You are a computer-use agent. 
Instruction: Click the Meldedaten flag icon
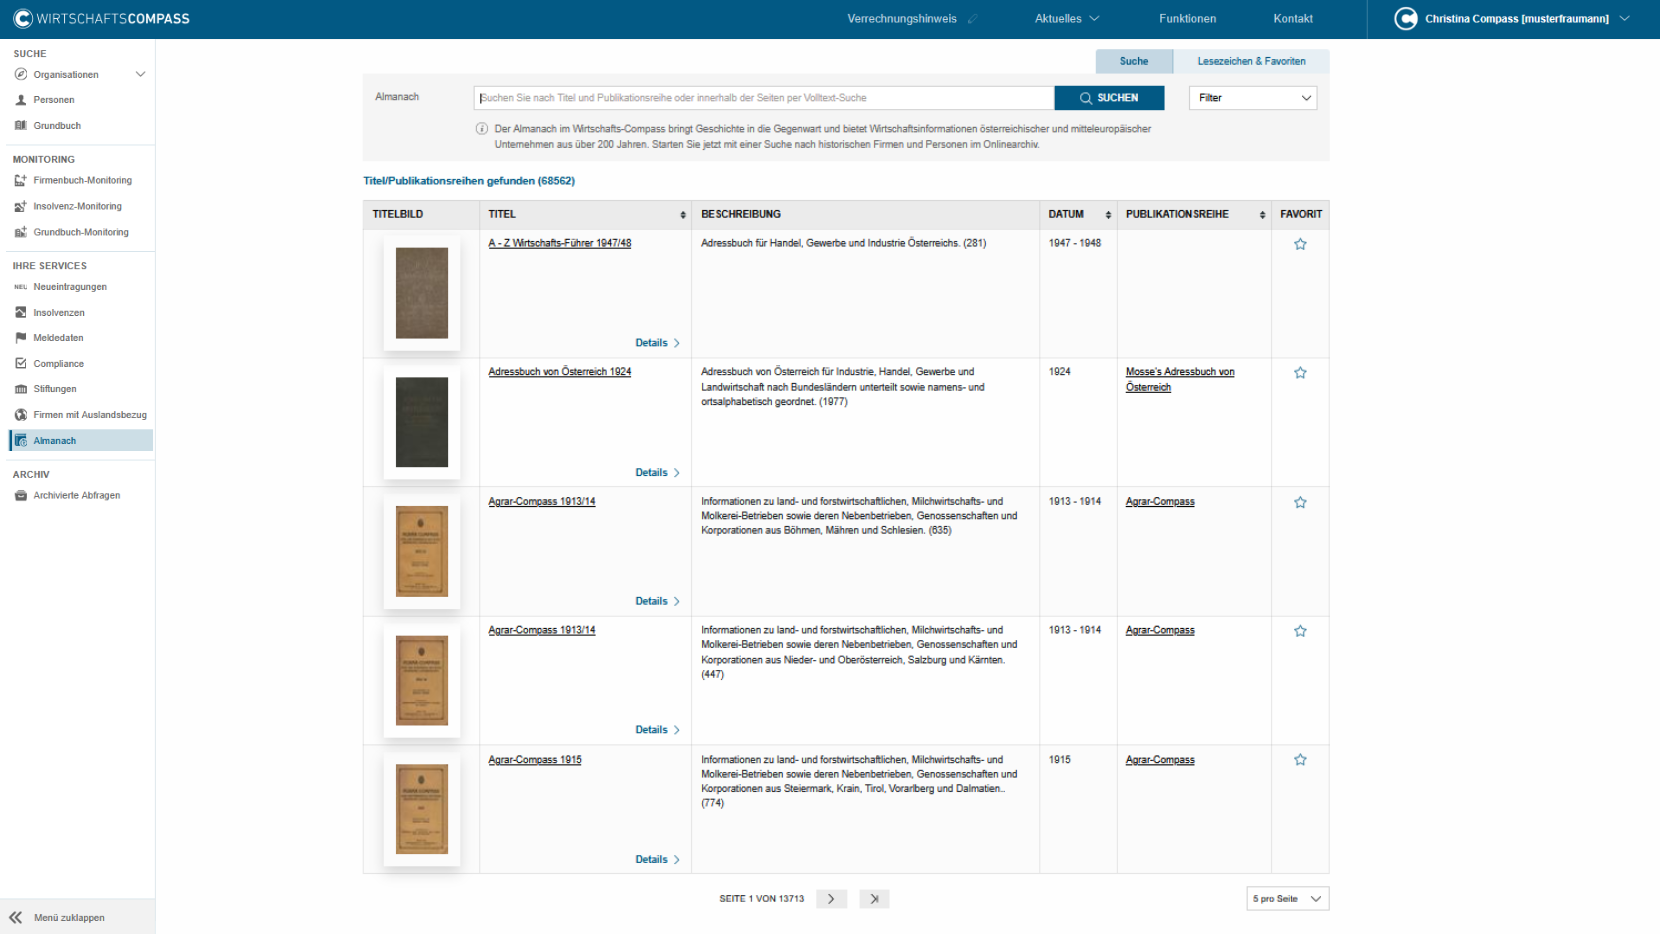coord(21,338)
